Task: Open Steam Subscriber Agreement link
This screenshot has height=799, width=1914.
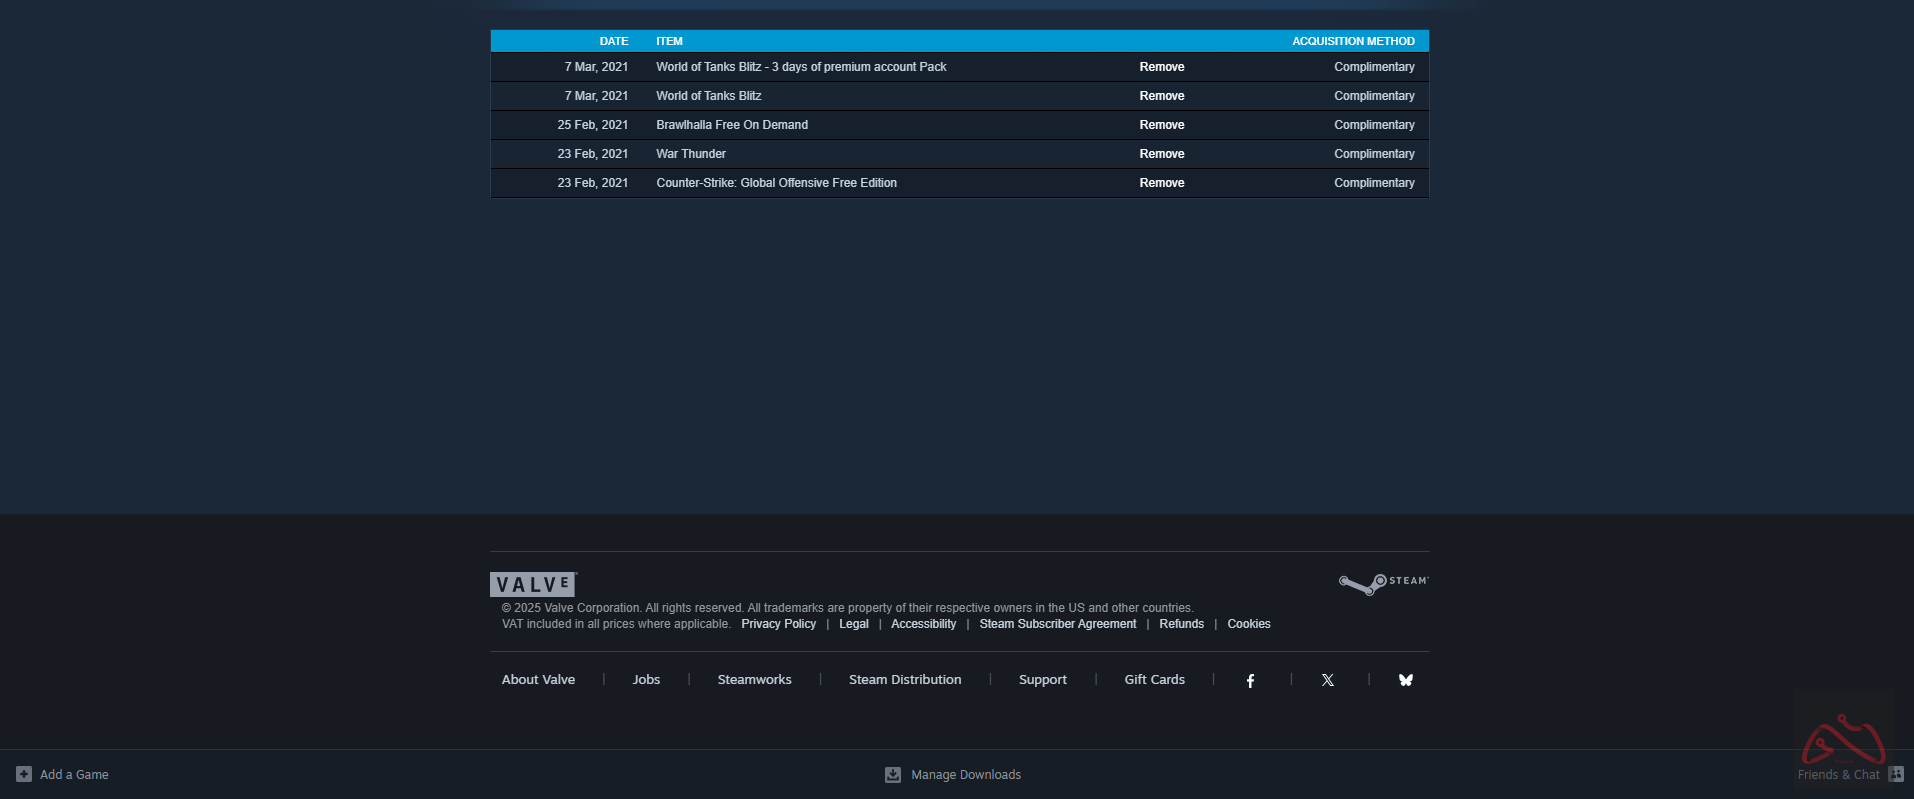Action: pos(1057,624)
